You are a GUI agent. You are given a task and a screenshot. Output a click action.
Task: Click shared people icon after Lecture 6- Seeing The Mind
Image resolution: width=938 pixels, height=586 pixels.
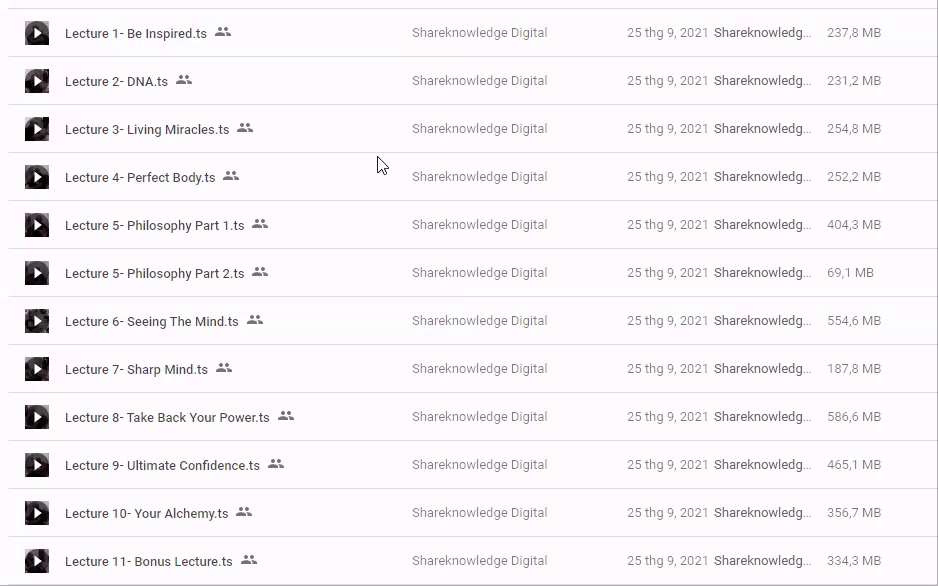pos(255,320)
